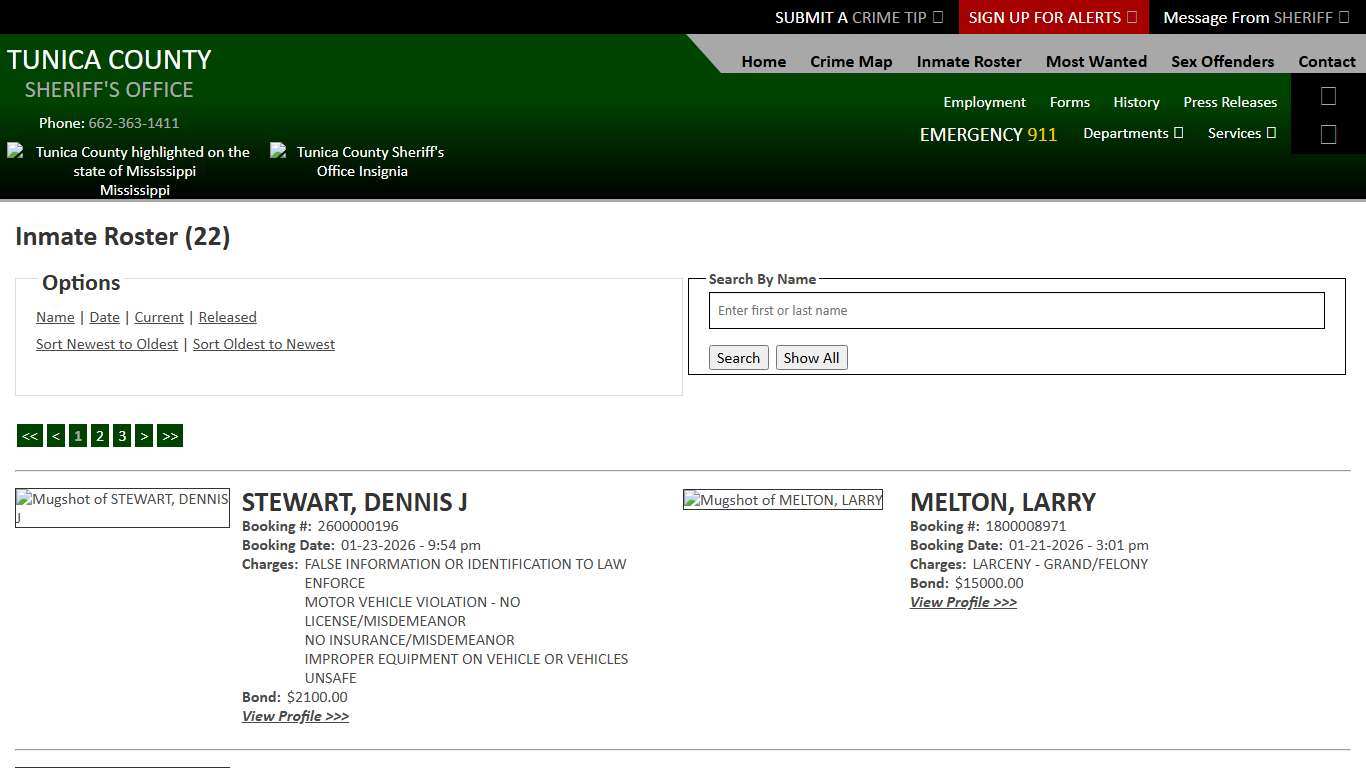Open the Submit a Crime Tip link

(x=858, y=17)
